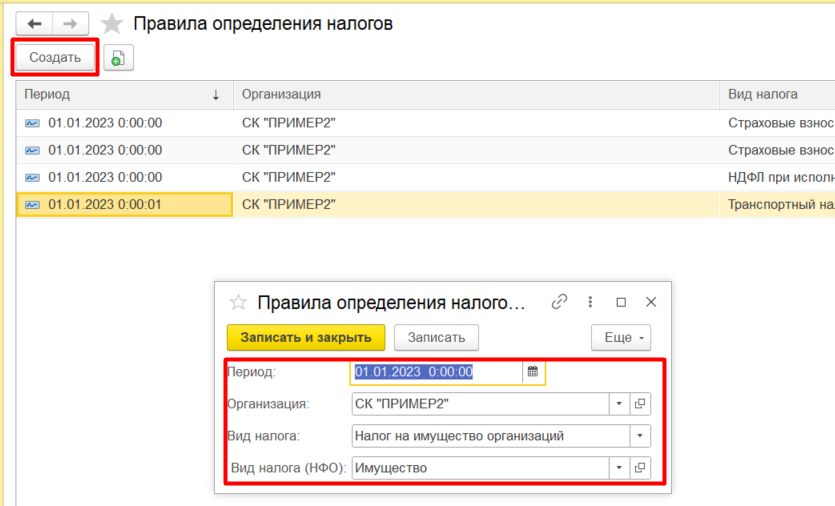835x506 pixels.
Task: Expand the Организация dropdown list
Action: [x=619, y=404]
